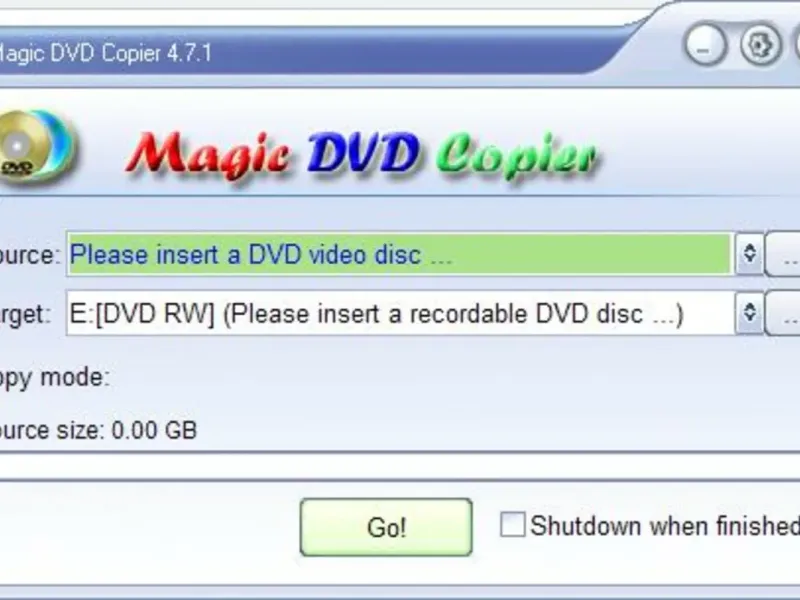Enable Shutdown when finished checkbox

click(512, 524)
